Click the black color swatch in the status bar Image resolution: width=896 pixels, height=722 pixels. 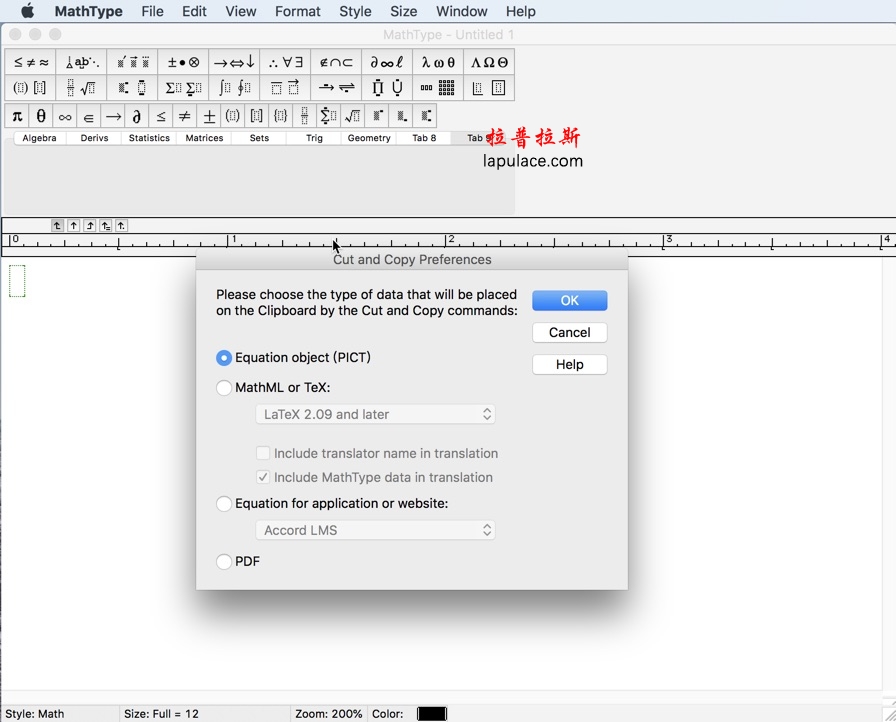tap(431, 713)
